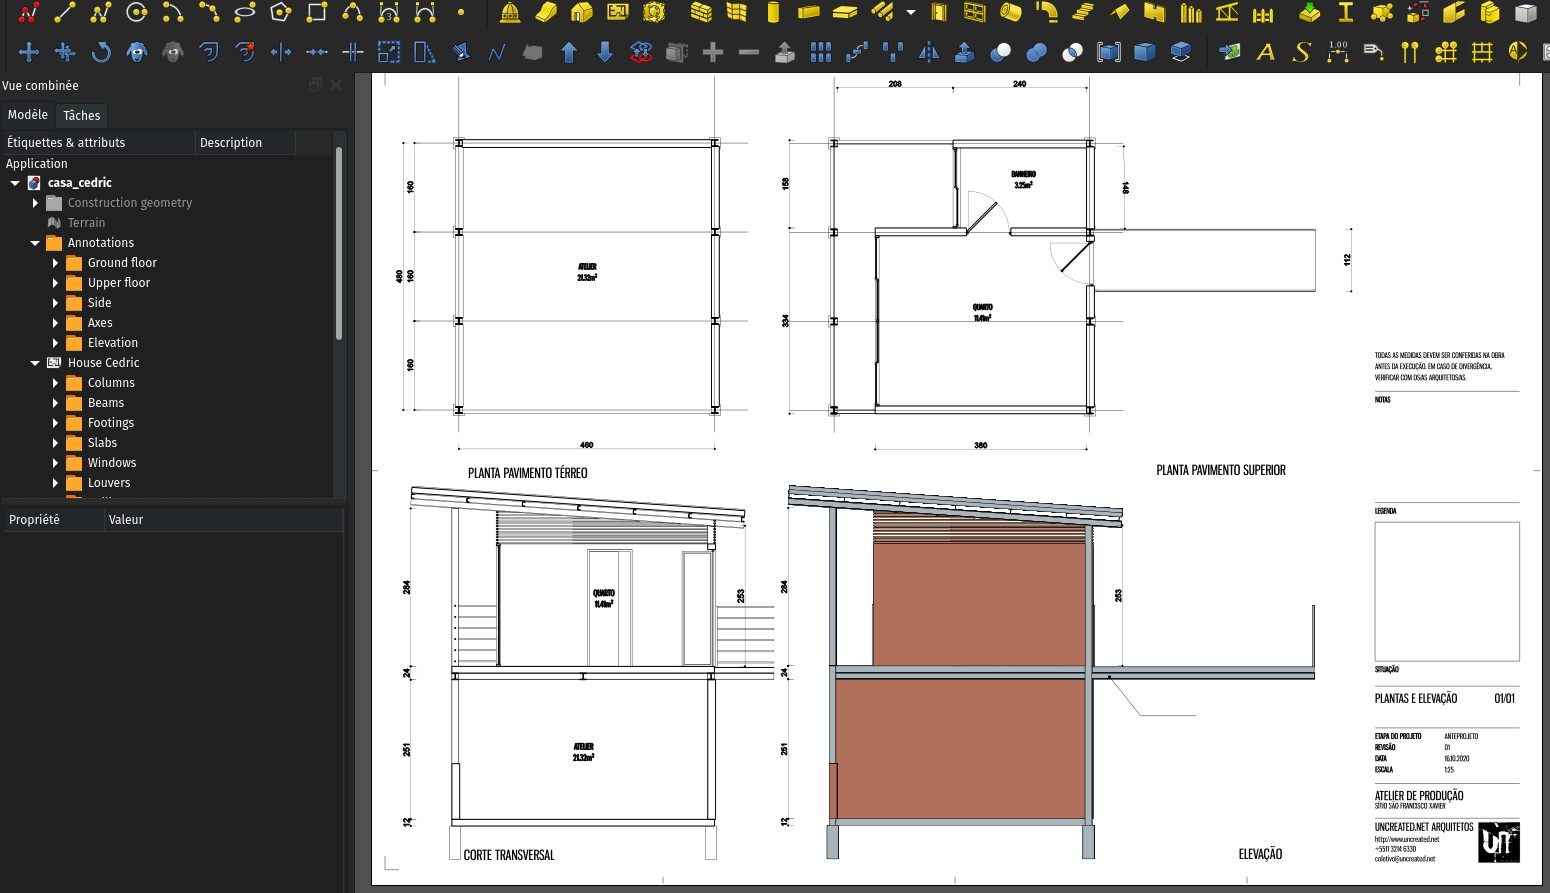
Task: Select the Draft Ellipse tool
Action: coord(245,13)
